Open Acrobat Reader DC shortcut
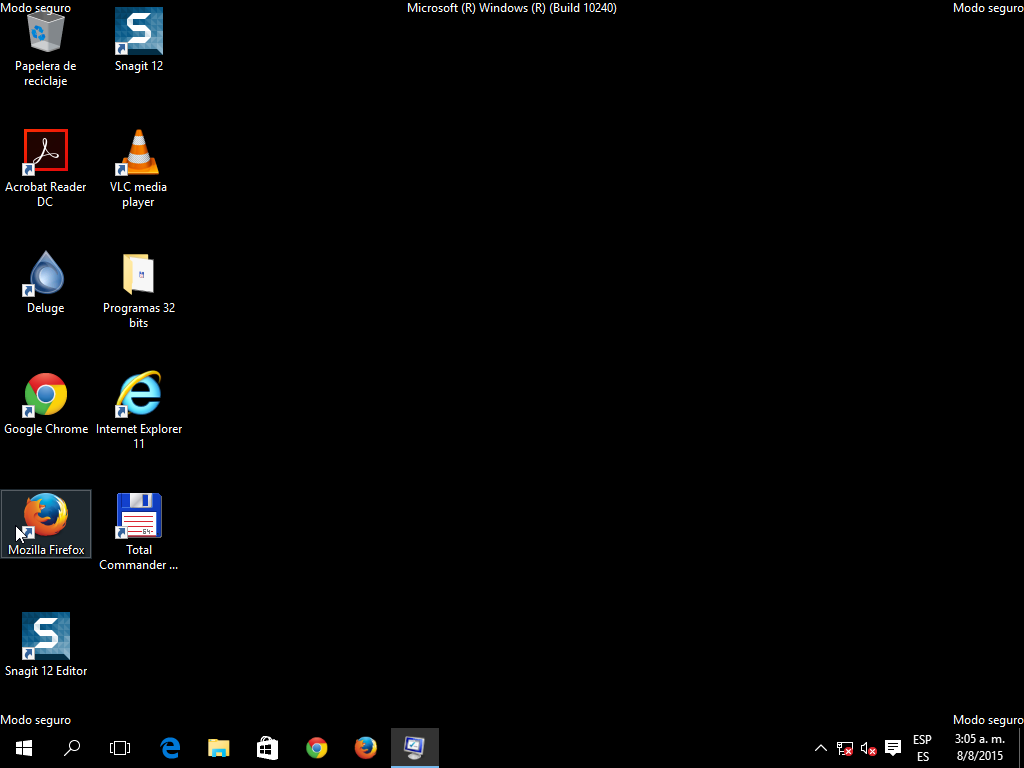This screenshot has width=1024, height=768. click(x=46, y=168)
